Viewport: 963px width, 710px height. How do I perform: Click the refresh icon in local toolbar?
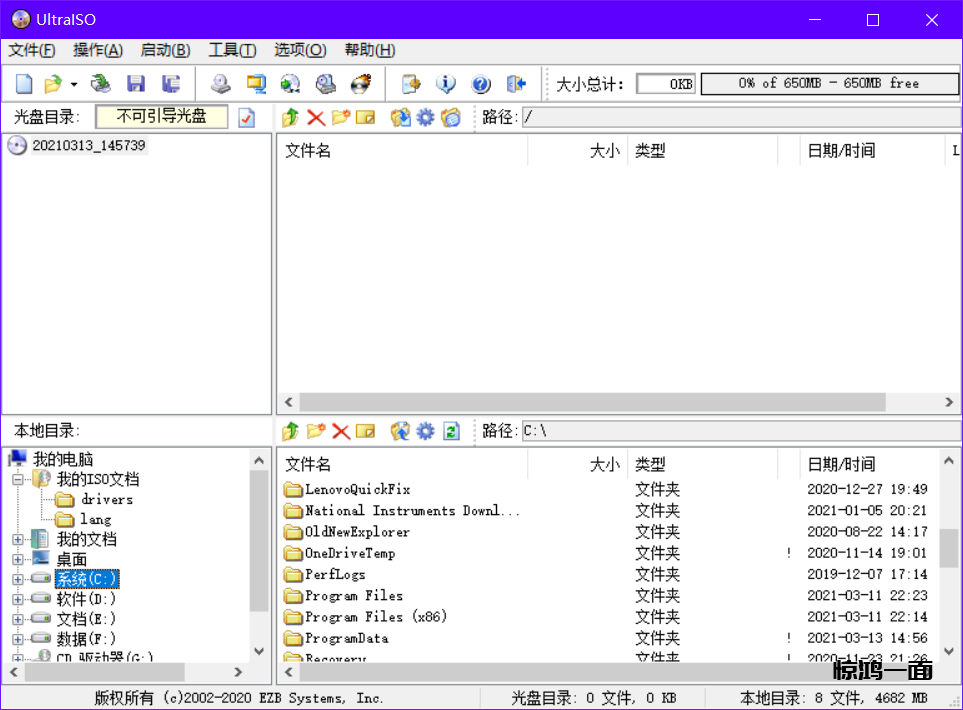451,431
